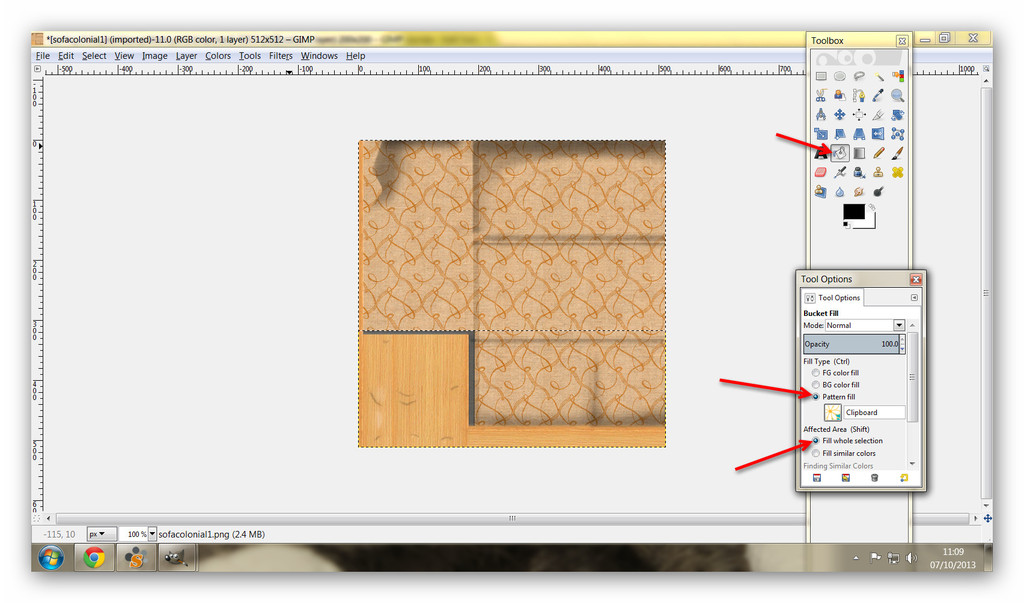Select the Rotate tool
The image size is (1024, 603).
(x=898, y=115)
